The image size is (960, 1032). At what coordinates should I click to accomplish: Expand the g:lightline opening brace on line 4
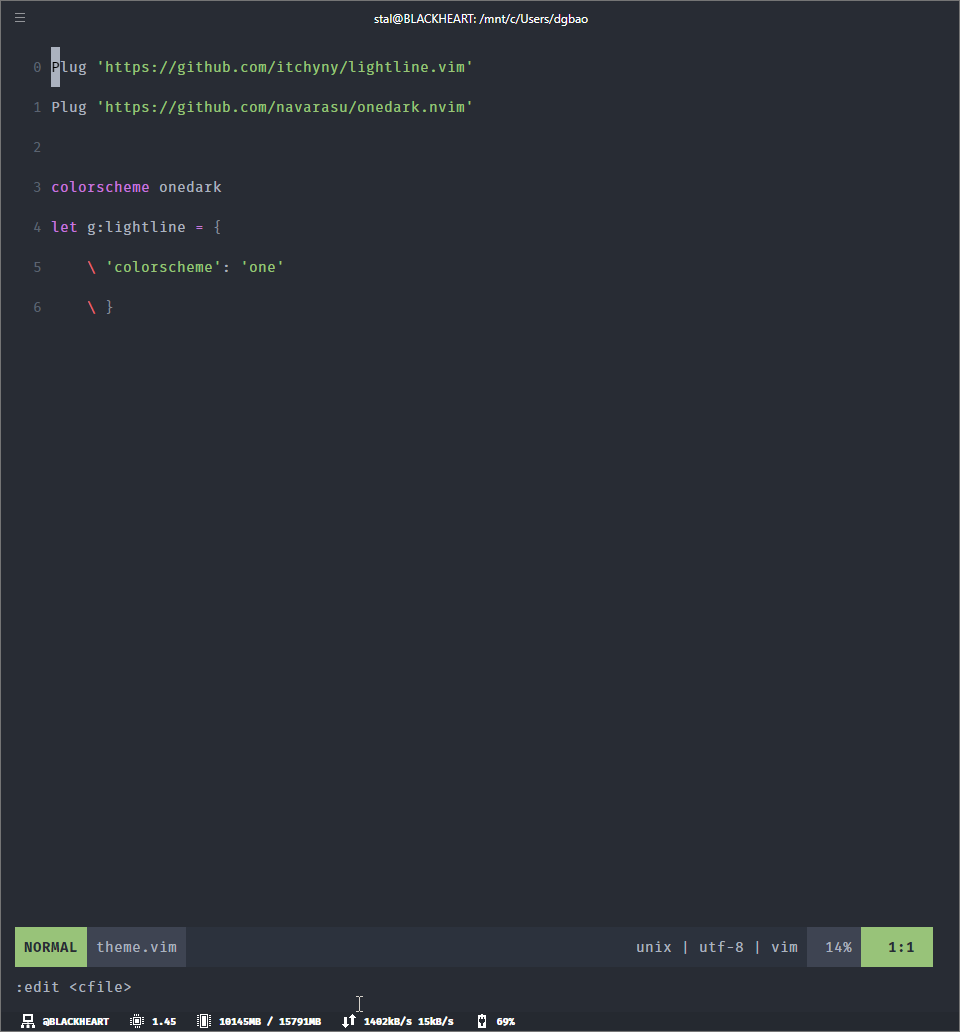(x=217, y=227)
